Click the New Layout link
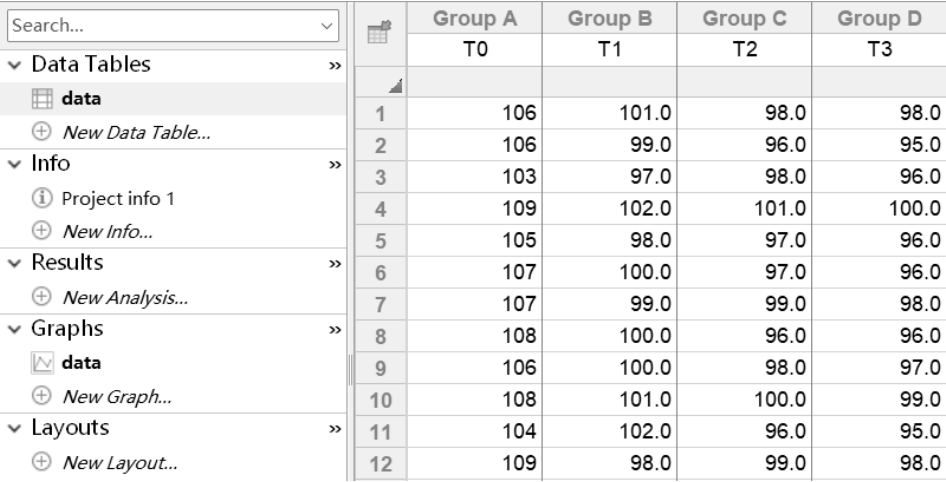This screenshot has height=482, width=946. tap(119, 462)
